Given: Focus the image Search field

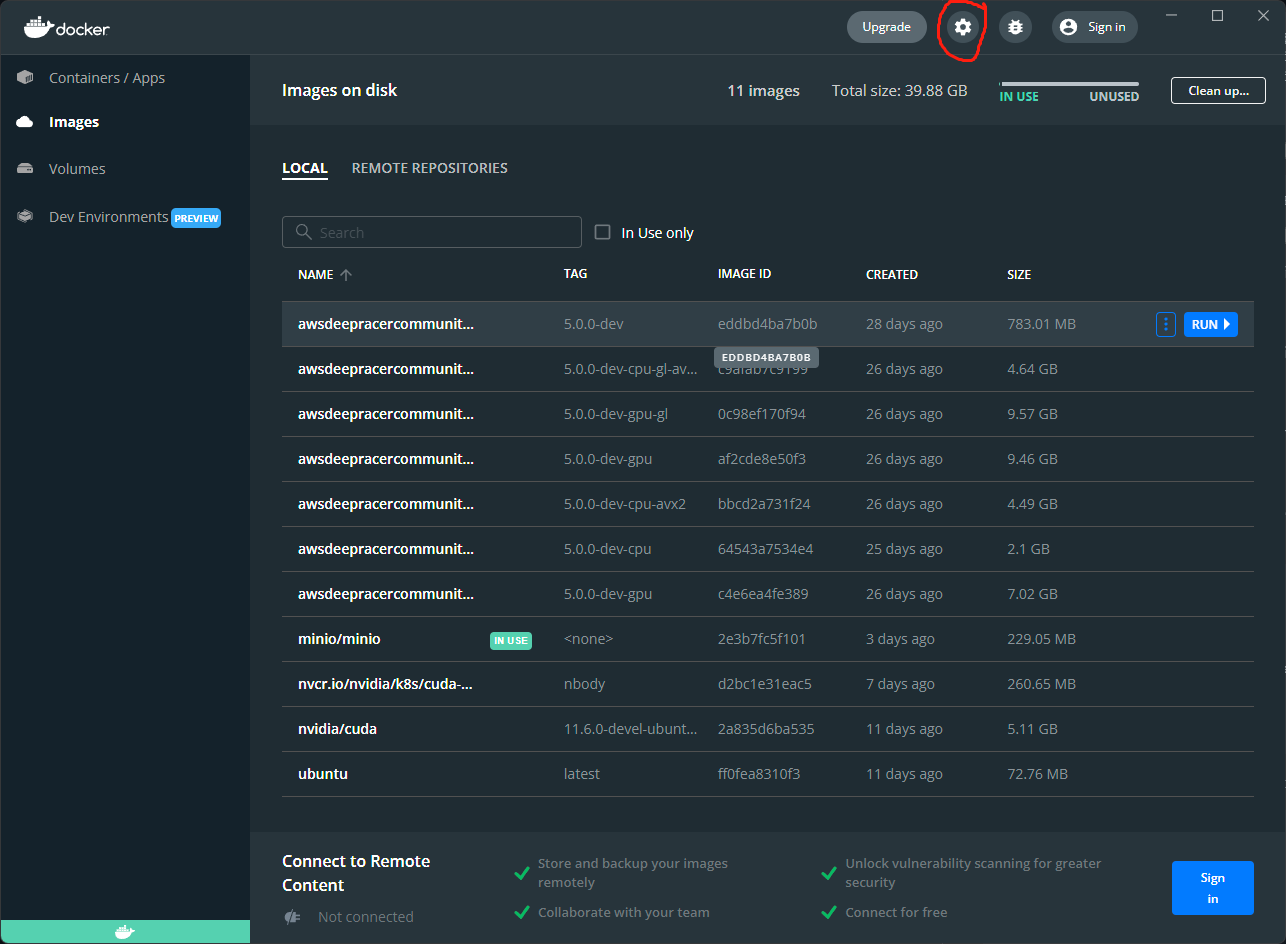Looking at the screenshot, I should pyautogui.click(x=432, y=232).
